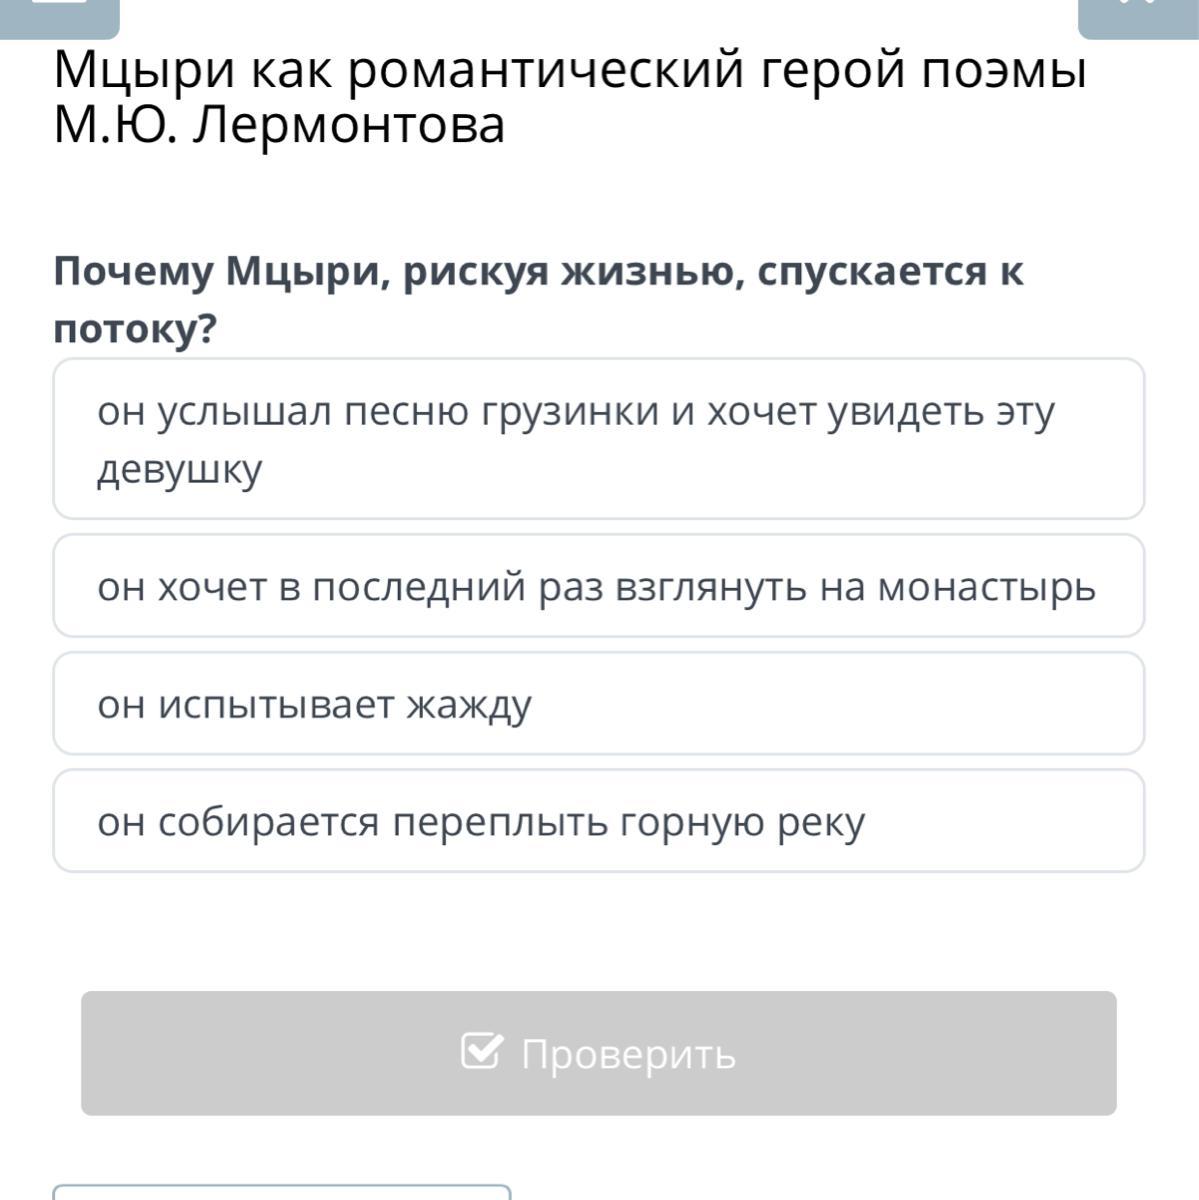Click "Проверить" label text in gray button
1199x1200 pixels.
(x=629, y=1054)
